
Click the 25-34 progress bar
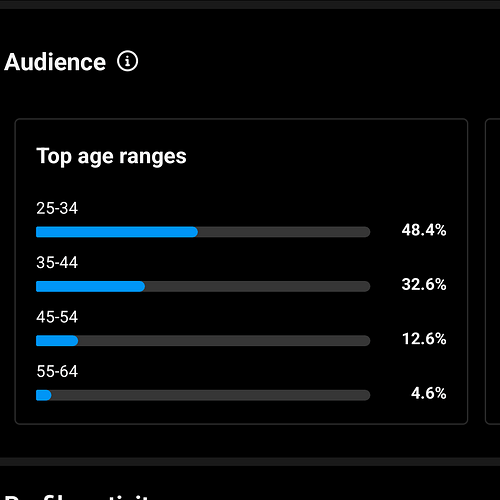pyautogui.click(x=203, y=232)
